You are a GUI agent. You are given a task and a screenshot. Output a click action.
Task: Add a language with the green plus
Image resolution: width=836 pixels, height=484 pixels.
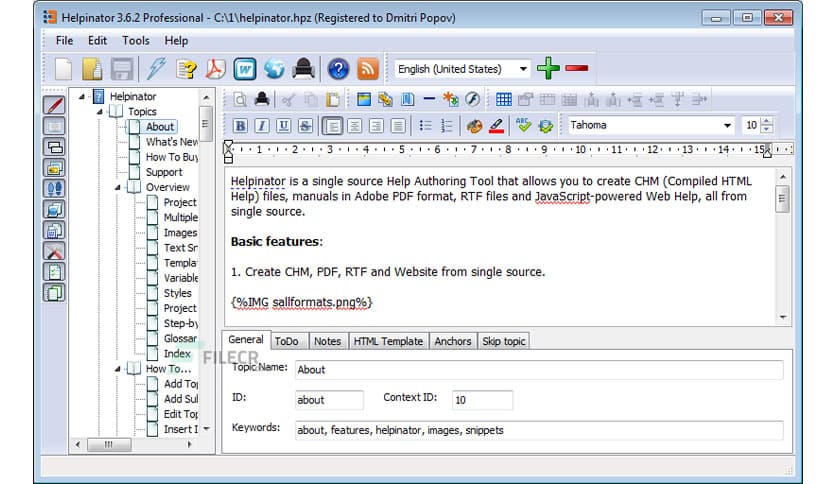point(548,68)
